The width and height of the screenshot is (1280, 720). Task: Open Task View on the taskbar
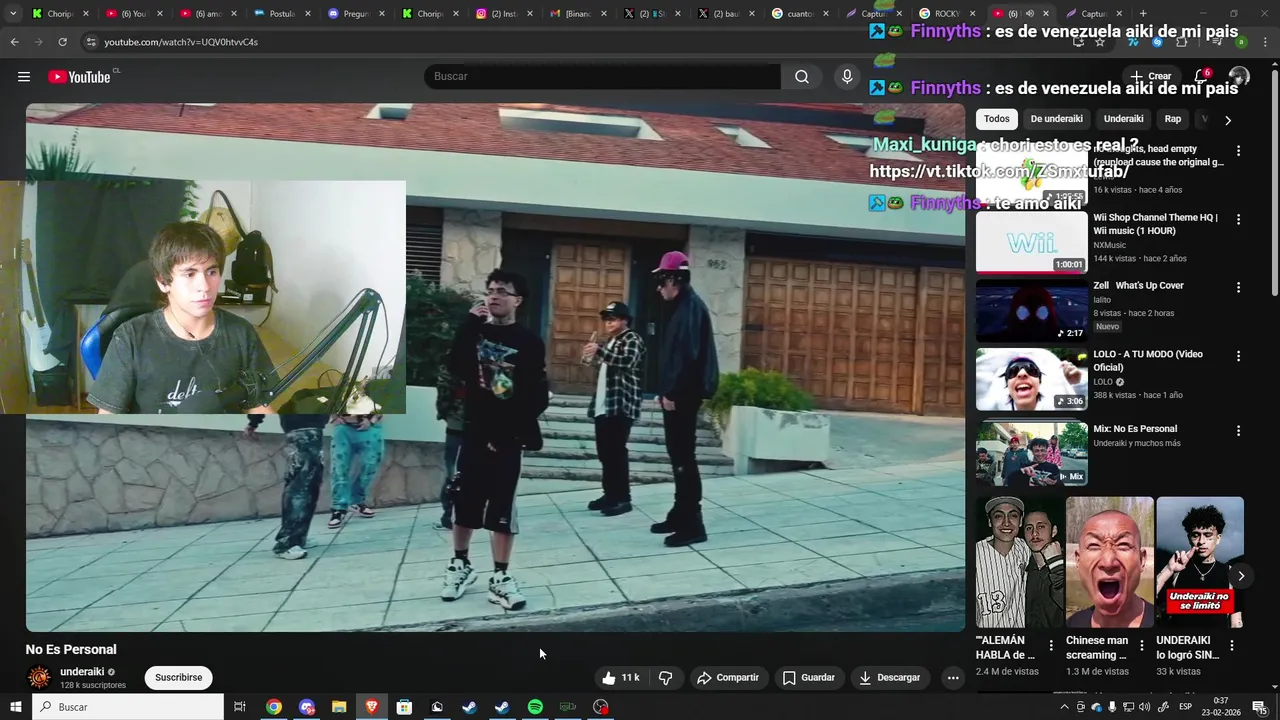click(240, 707)
